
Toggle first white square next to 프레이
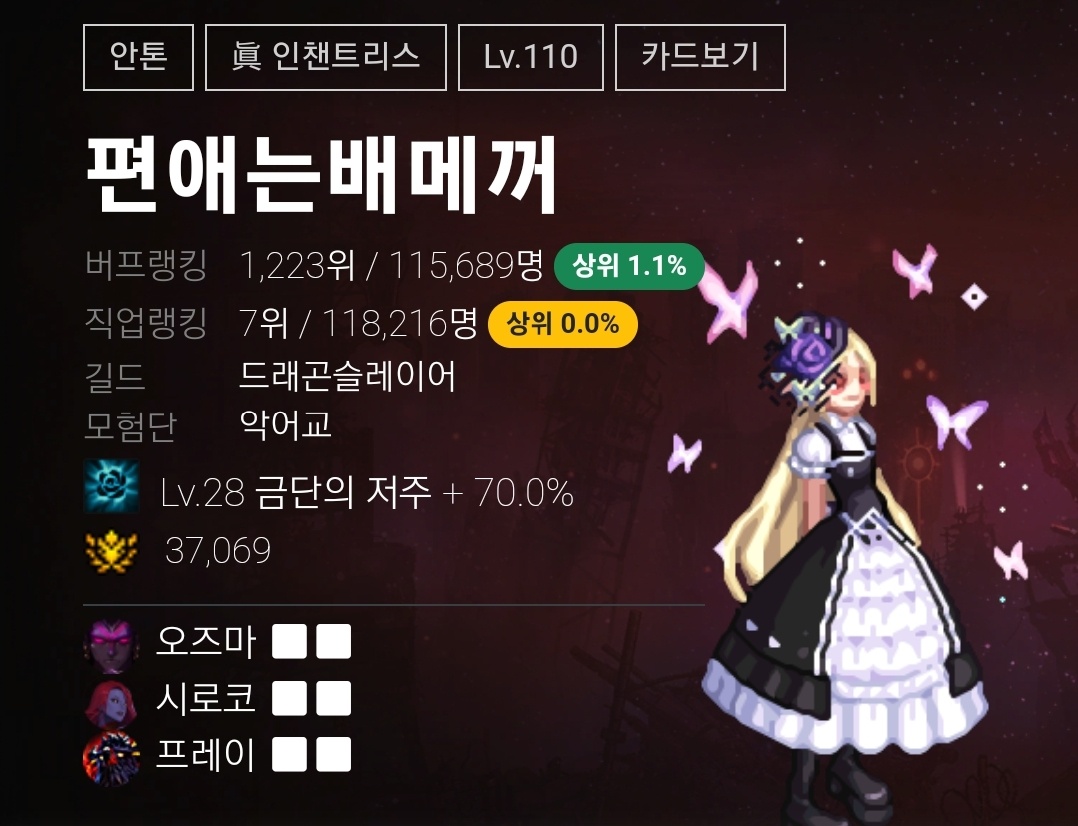(x=289, y=754)
